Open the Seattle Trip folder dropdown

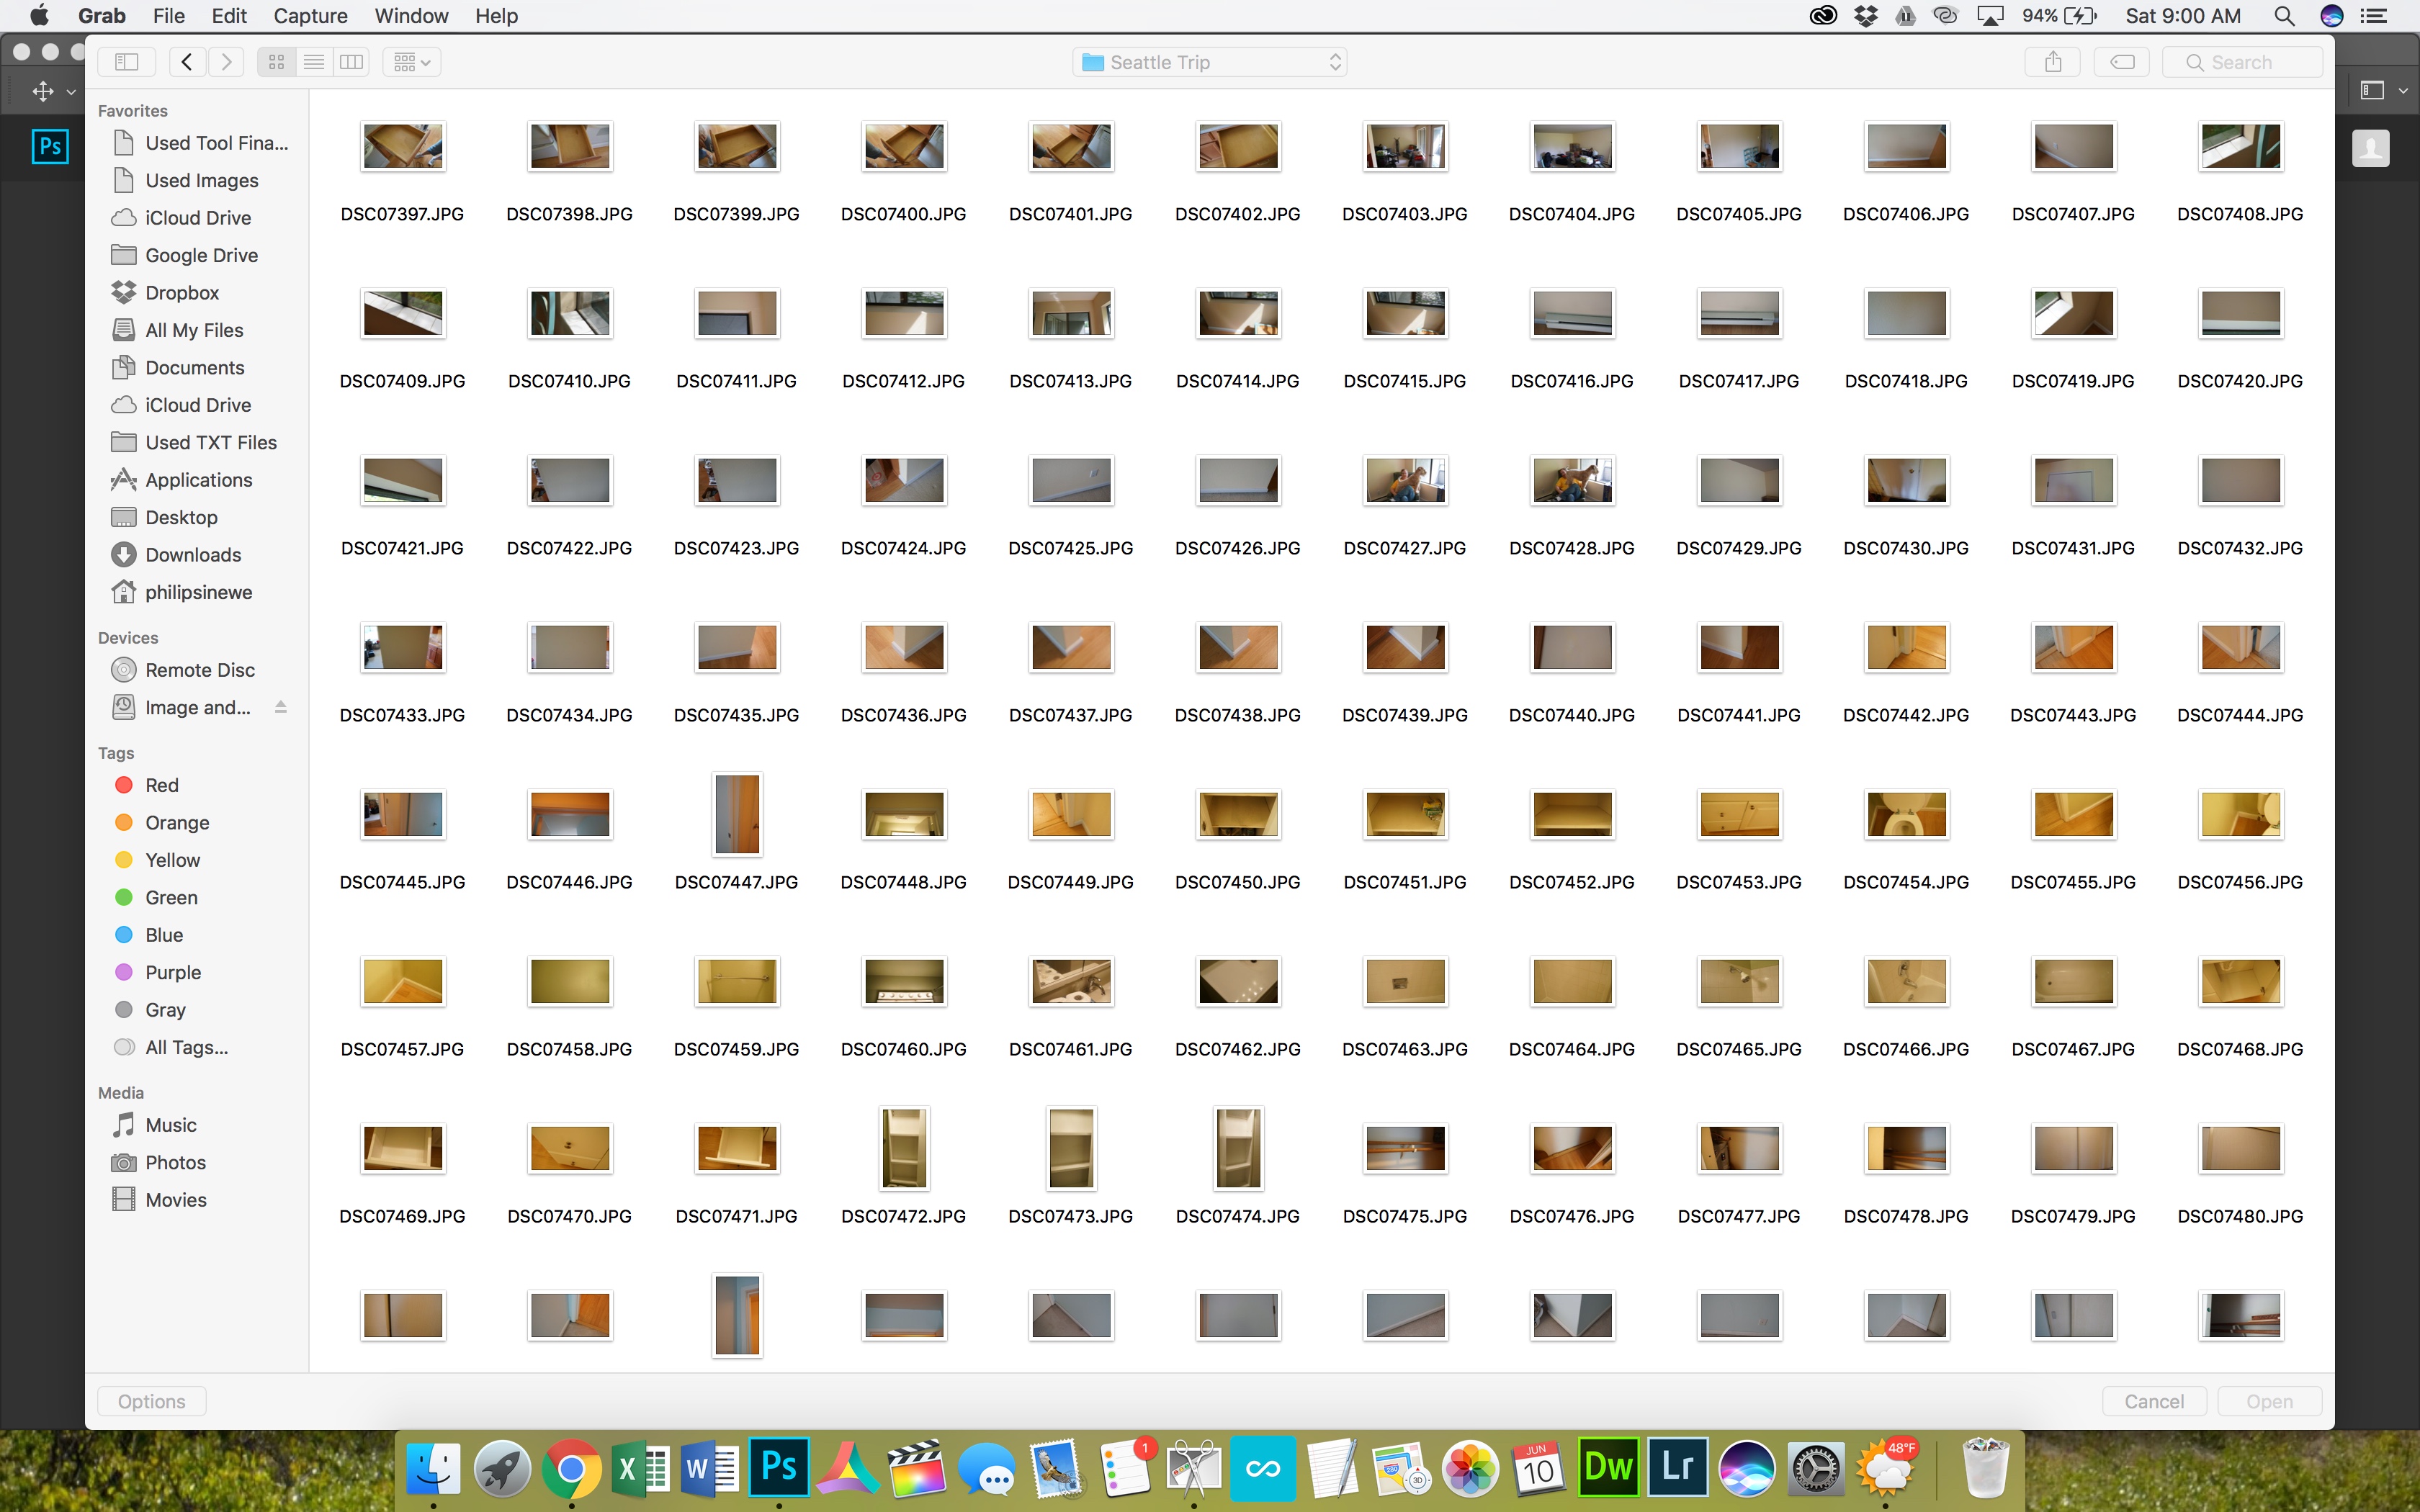tap(1209, 62)
